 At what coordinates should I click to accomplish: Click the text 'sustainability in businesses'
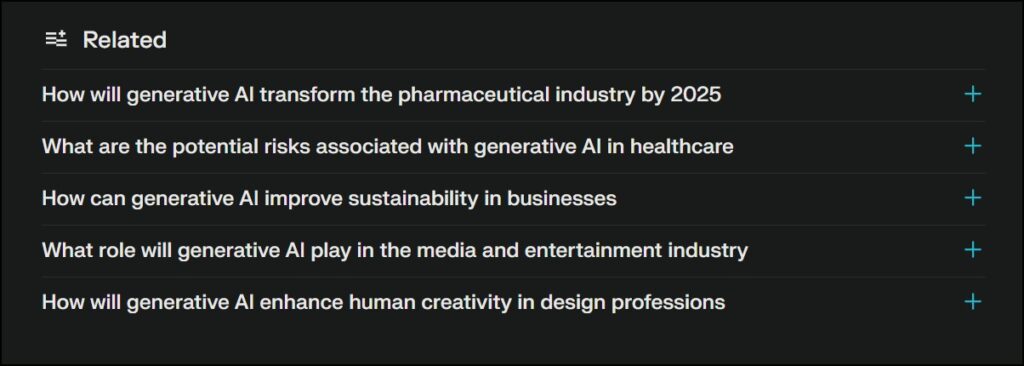click(x=481, y=197)
